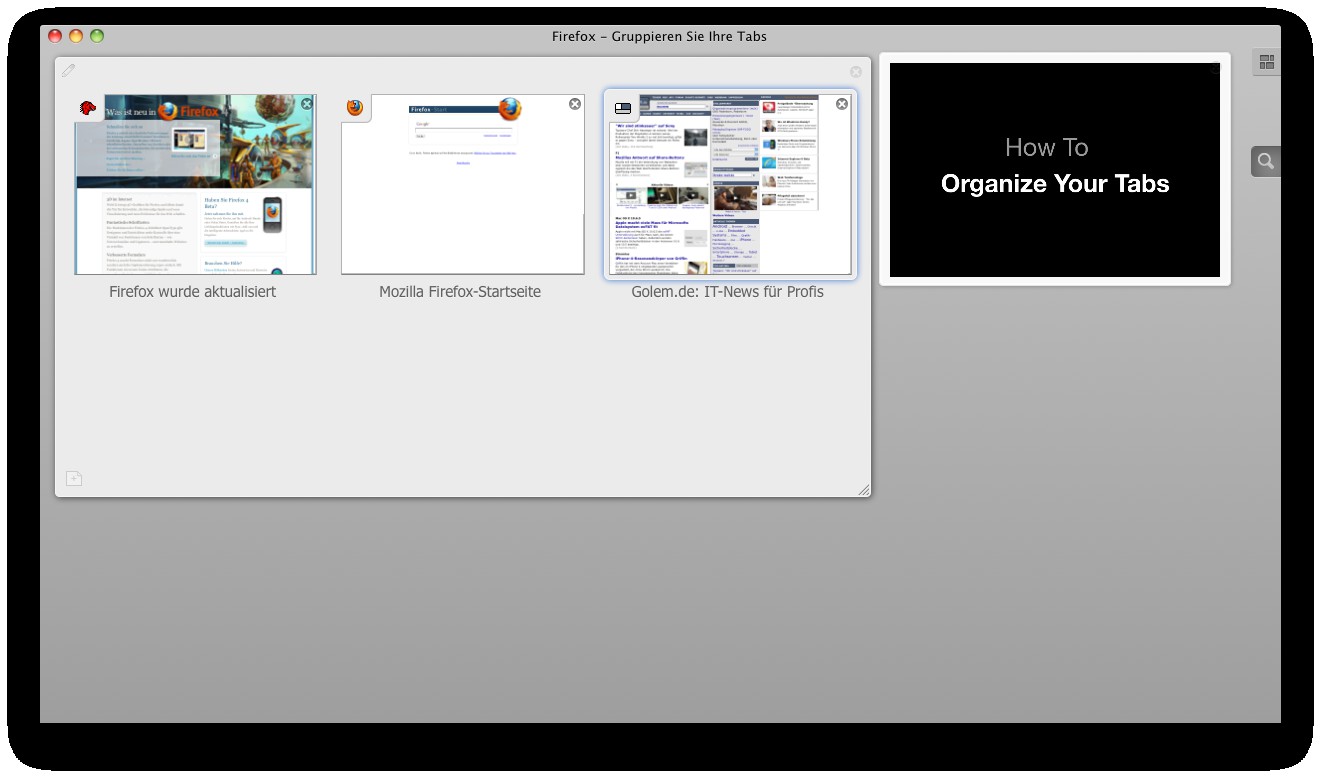Open tab search with magnifier icon

[x=1266, y=161]
